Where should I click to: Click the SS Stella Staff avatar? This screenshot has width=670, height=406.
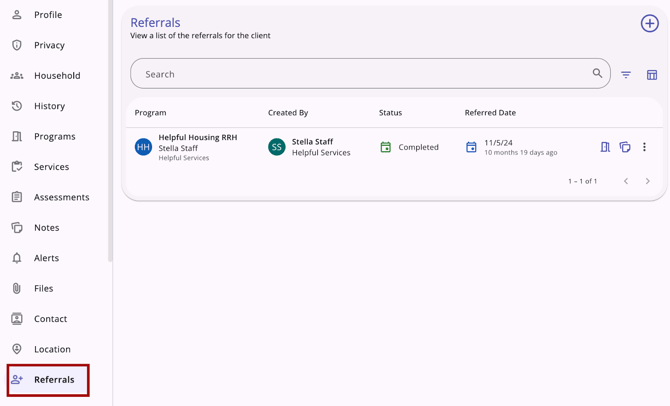(x=276, y=147)
